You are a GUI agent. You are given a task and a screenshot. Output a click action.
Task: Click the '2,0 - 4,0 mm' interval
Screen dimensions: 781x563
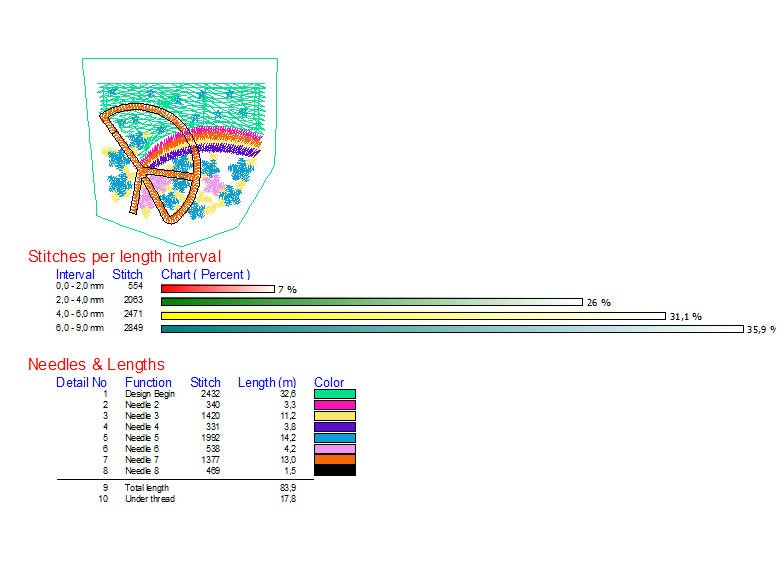[80, 300]
